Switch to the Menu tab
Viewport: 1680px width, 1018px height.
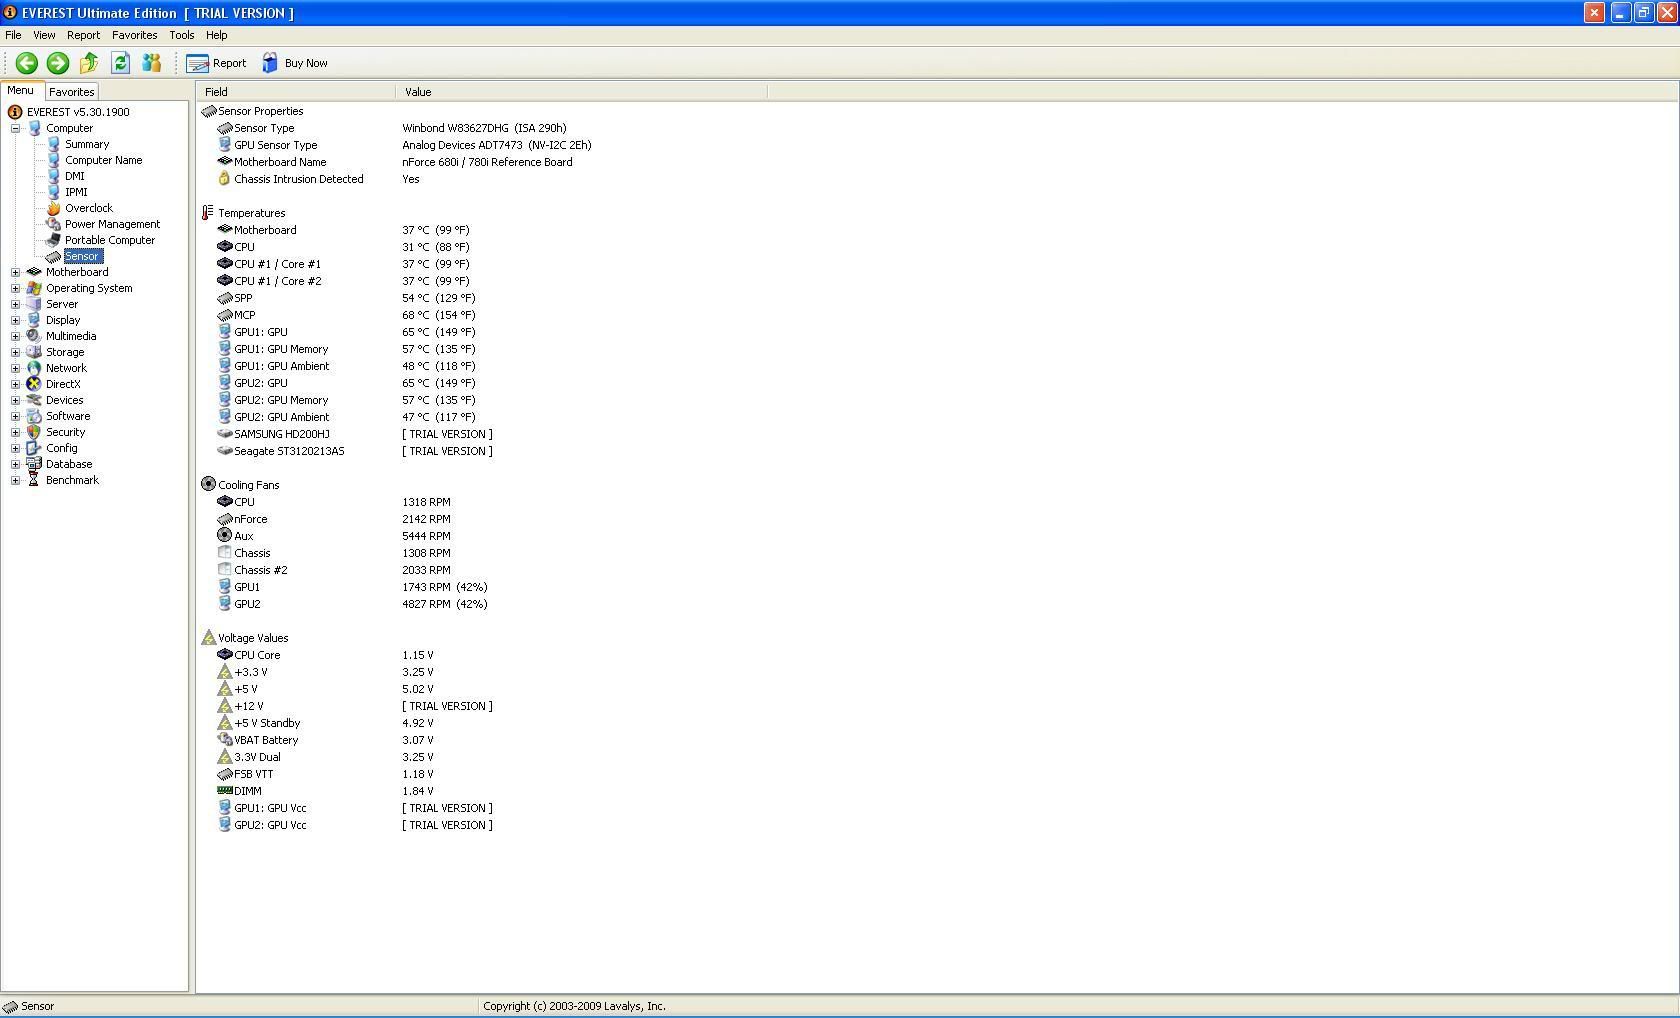tap(20, 91)
